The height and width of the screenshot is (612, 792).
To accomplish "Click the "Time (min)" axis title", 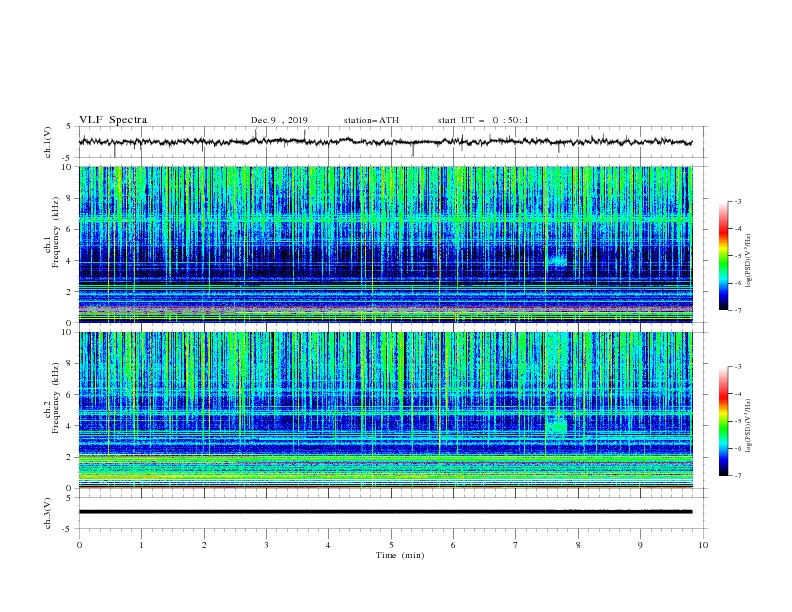I will point(400,555).
